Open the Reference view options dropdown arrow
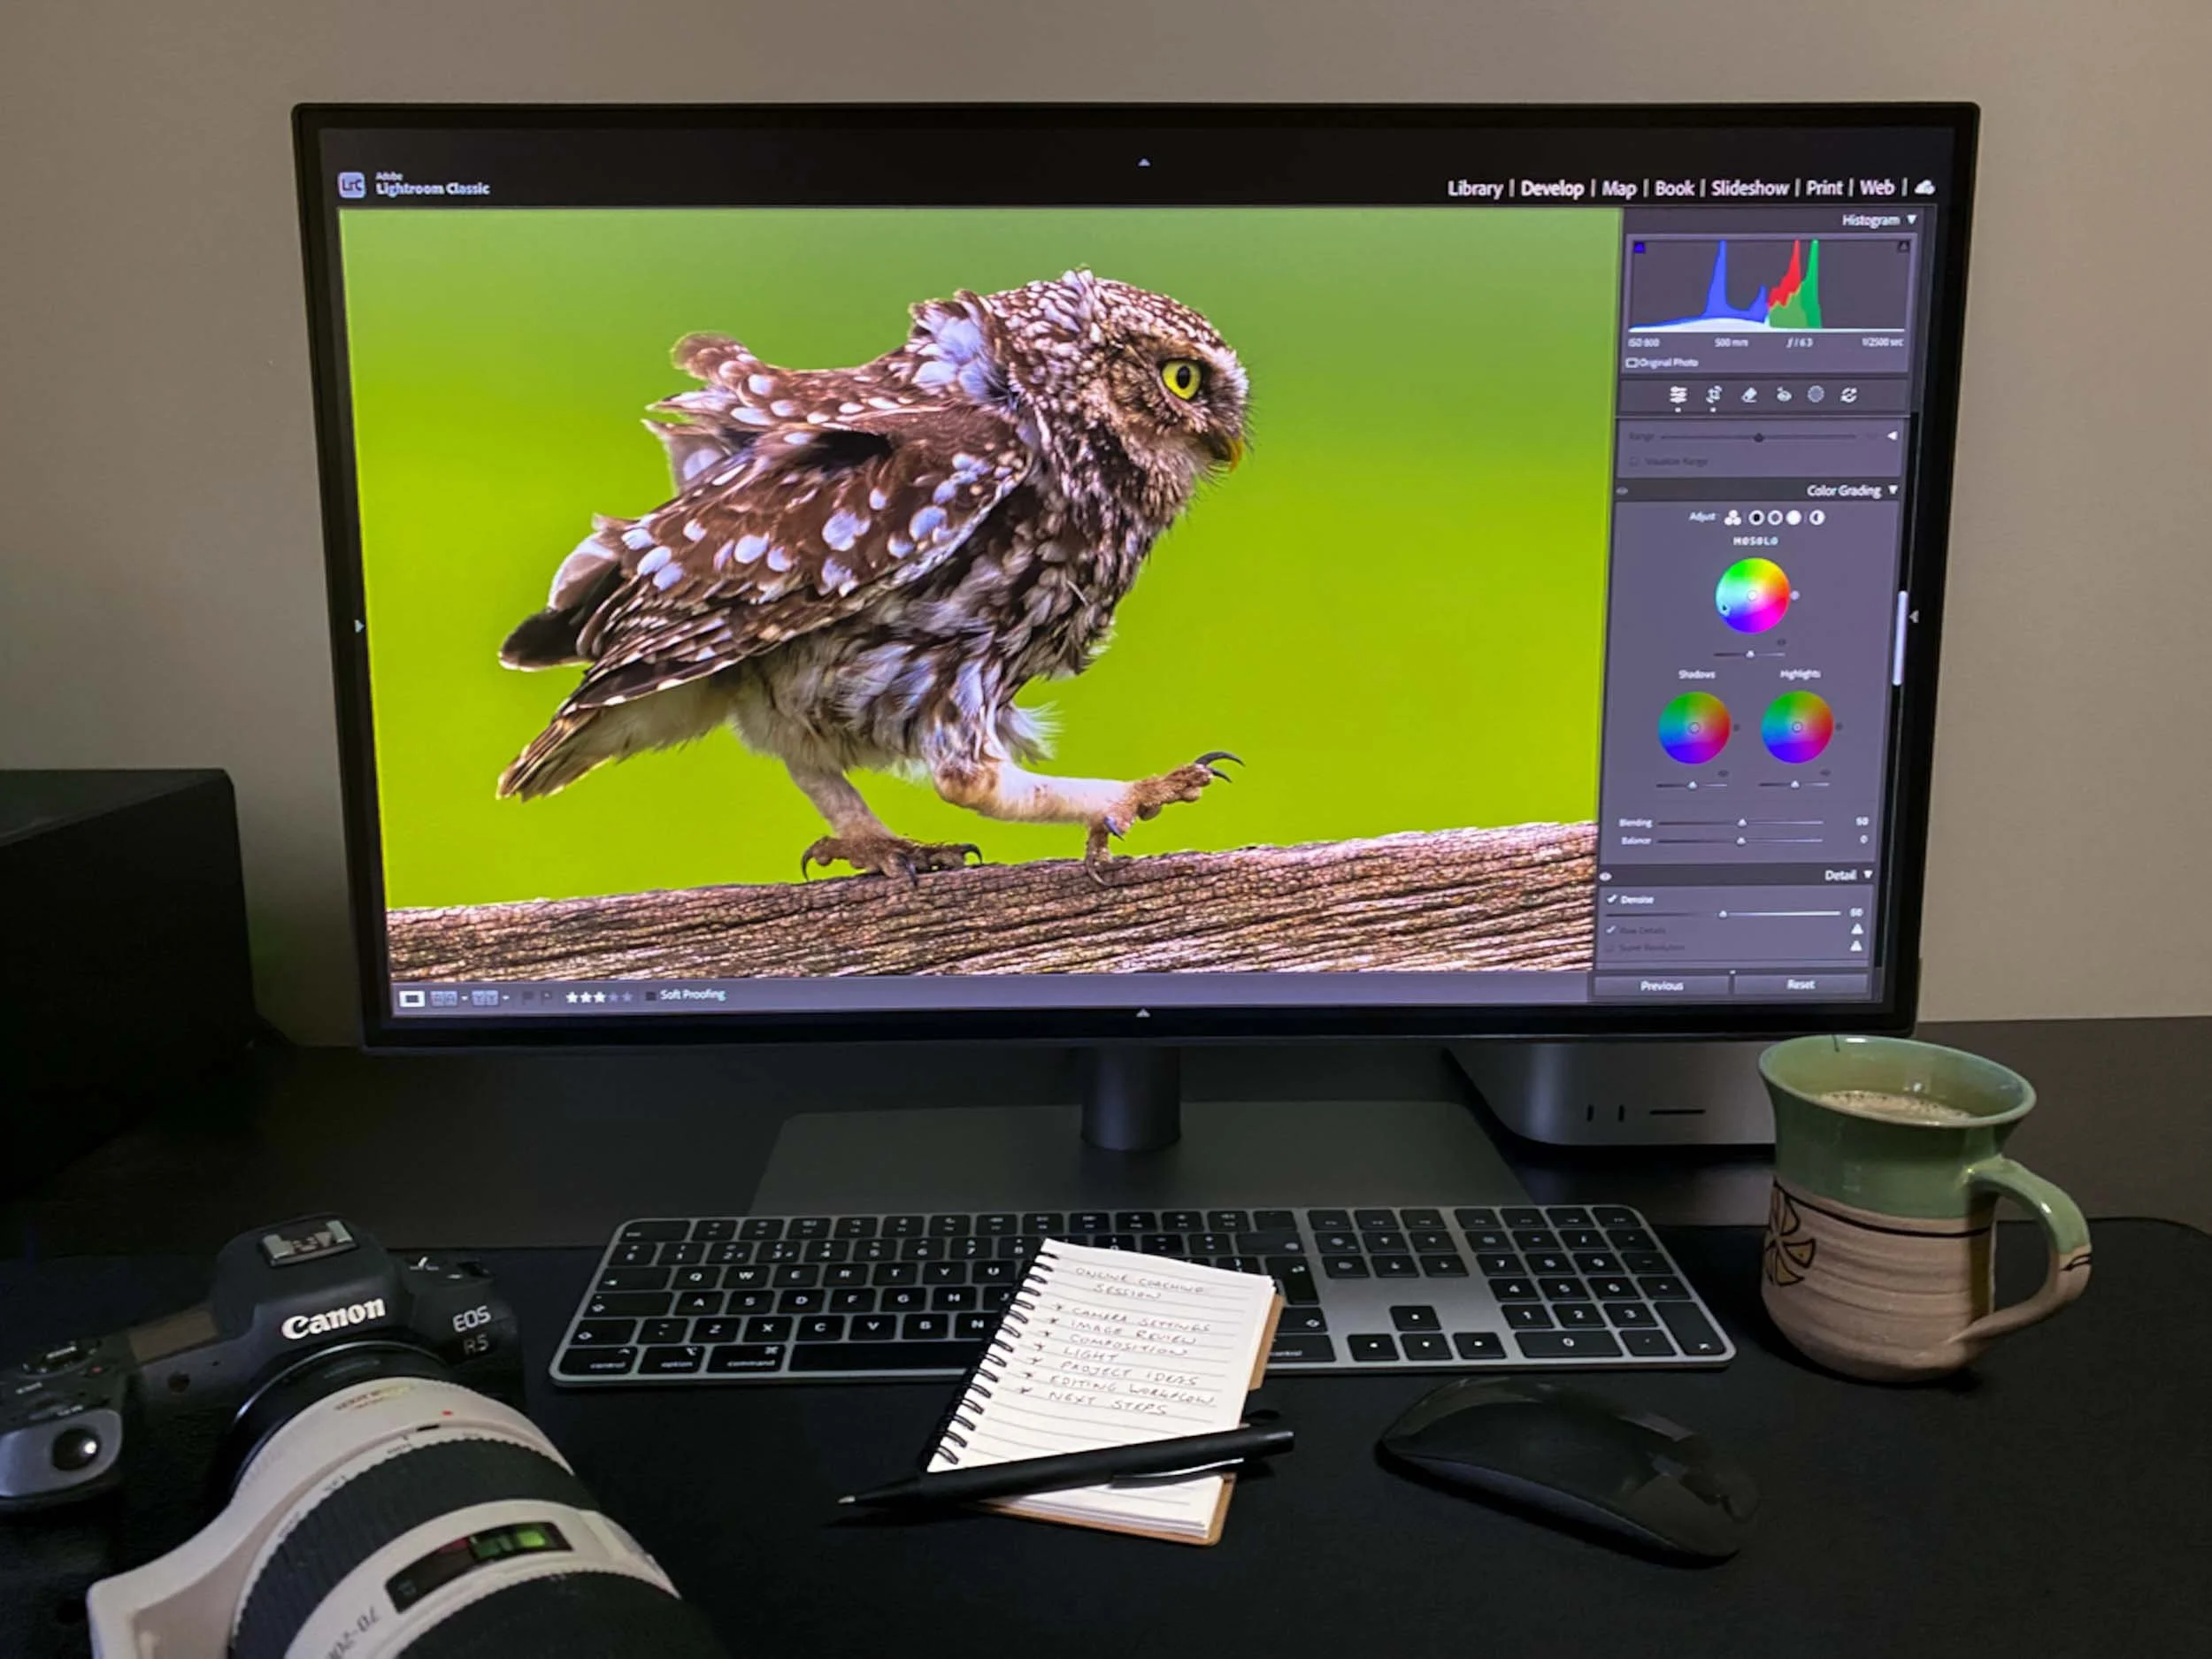Screen dimensions: 2212x1659 464,998
